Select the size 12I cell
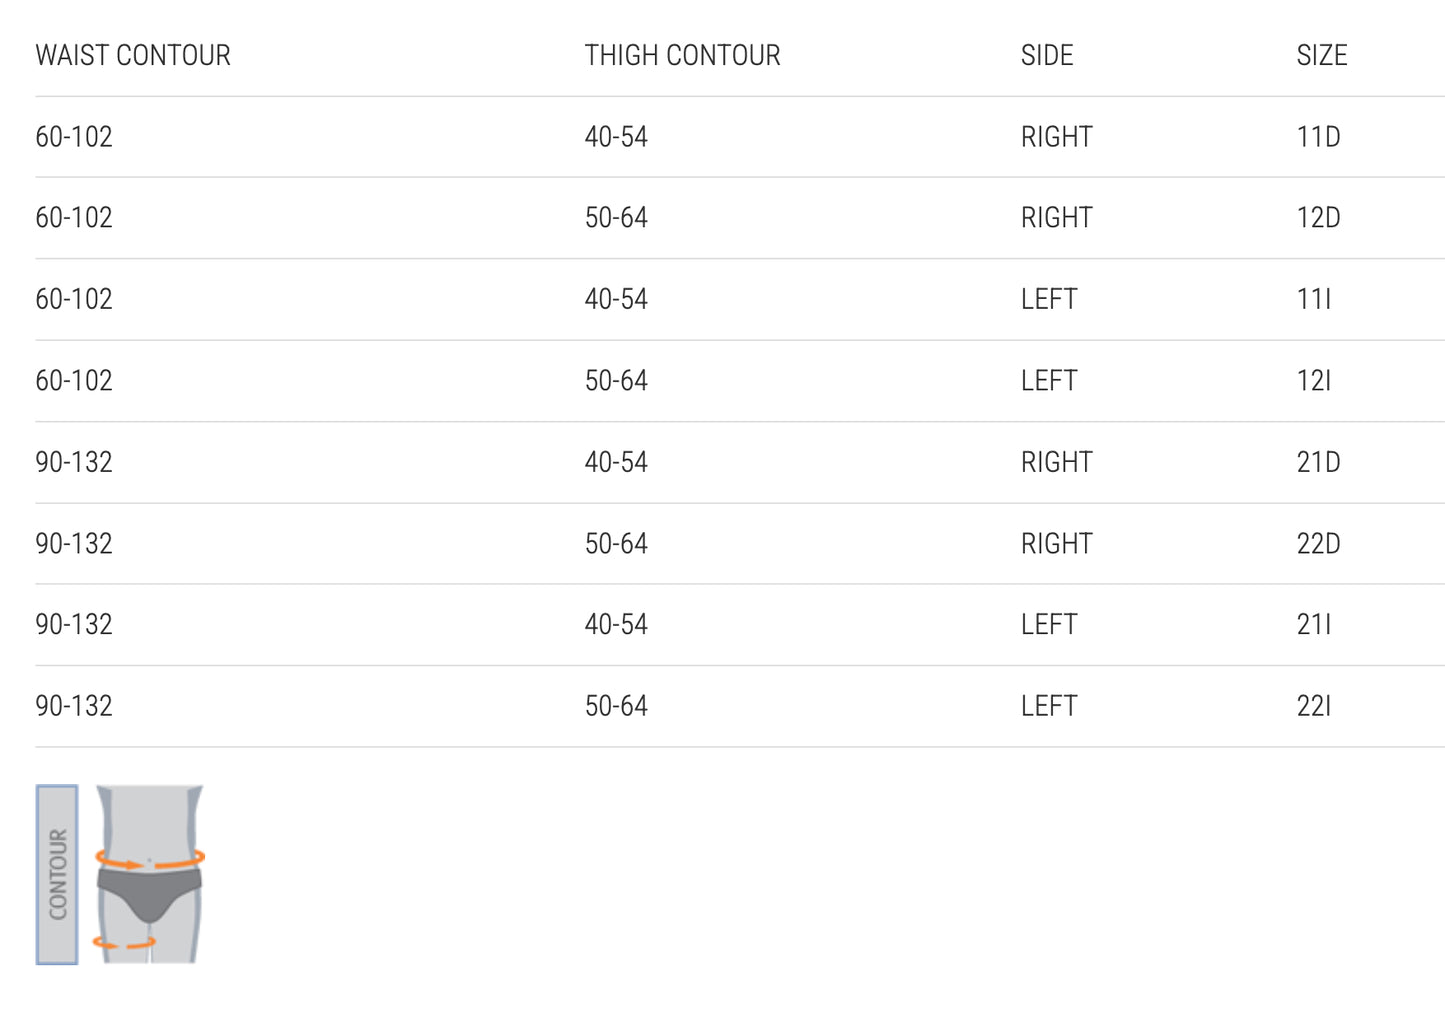The width and height of the screenshot is (1445, 1013). pos(1313,381)
